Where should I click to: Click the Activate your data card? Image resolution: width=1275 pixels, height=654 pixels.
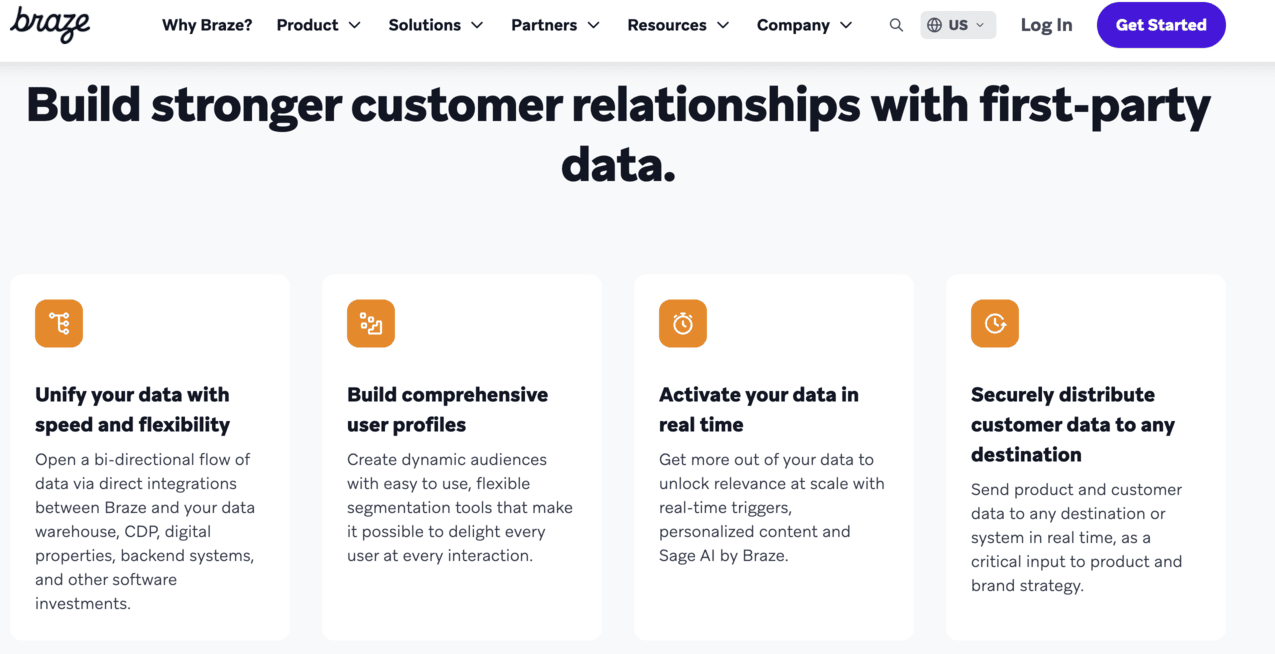[x=774, y=455]
